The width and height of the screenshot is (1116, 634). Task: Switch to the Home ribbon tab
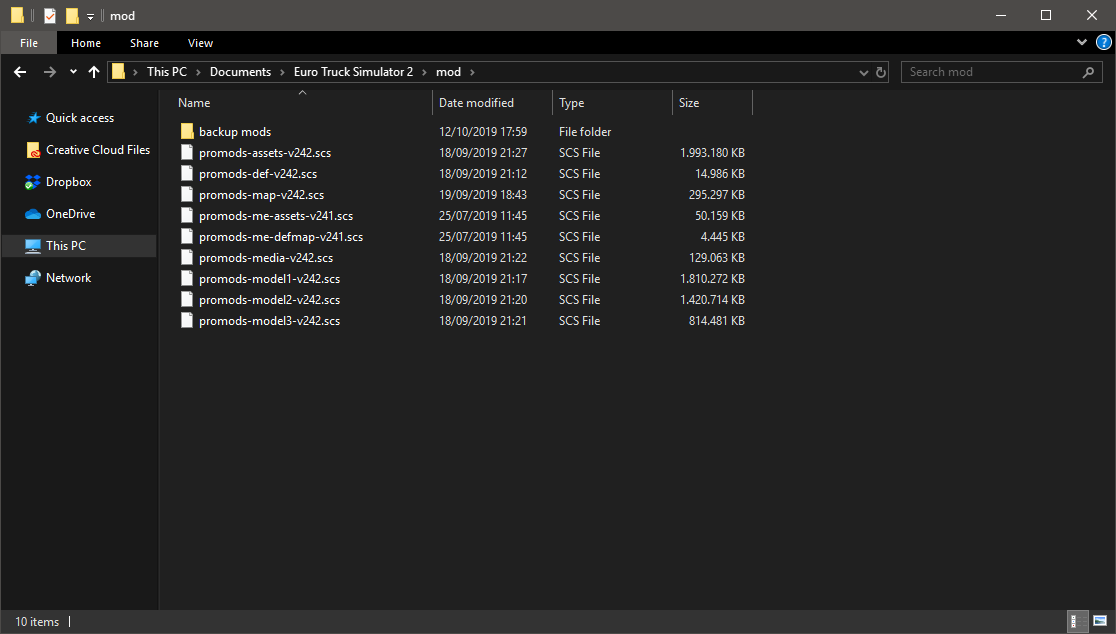tap(86, 43)
